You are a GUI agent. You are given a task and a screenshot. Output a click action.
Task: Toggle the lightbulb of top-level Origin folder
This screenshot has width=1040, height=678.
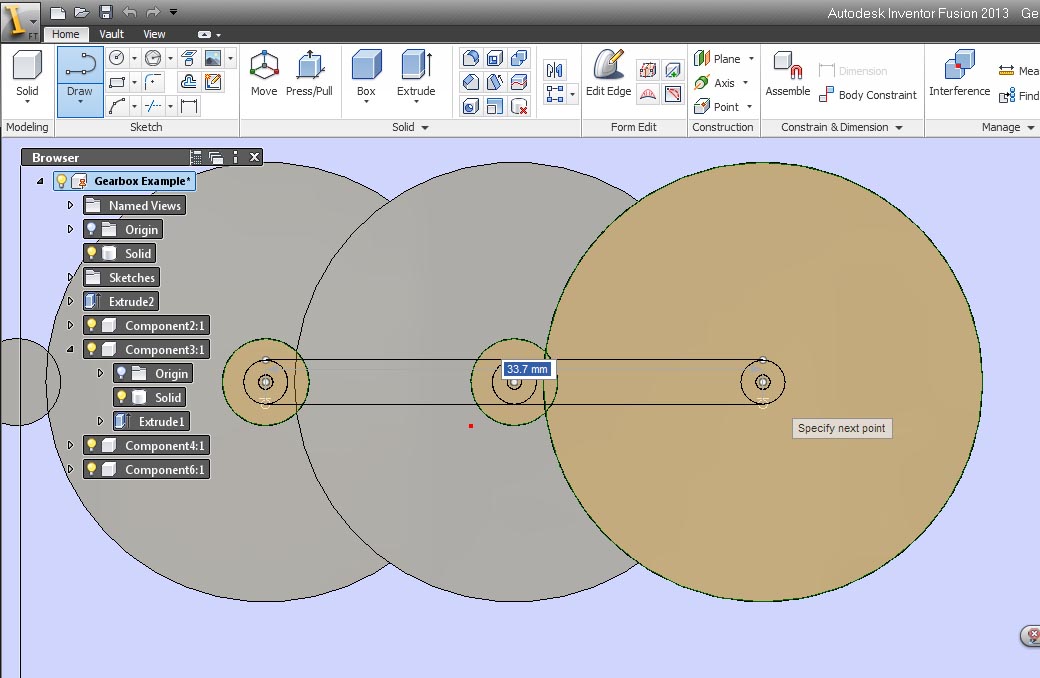tap(93, 230)
